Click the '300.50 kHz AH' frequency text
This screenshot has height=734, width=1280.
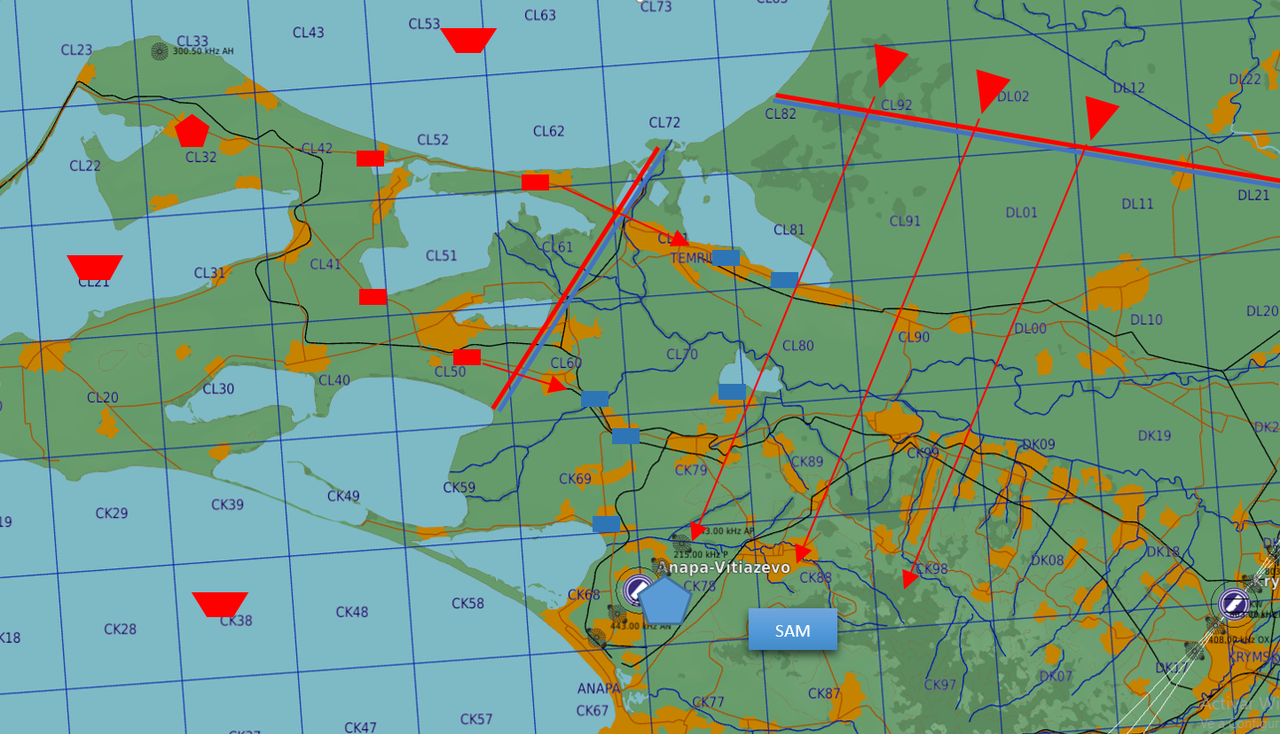click(x=205, y=51)
